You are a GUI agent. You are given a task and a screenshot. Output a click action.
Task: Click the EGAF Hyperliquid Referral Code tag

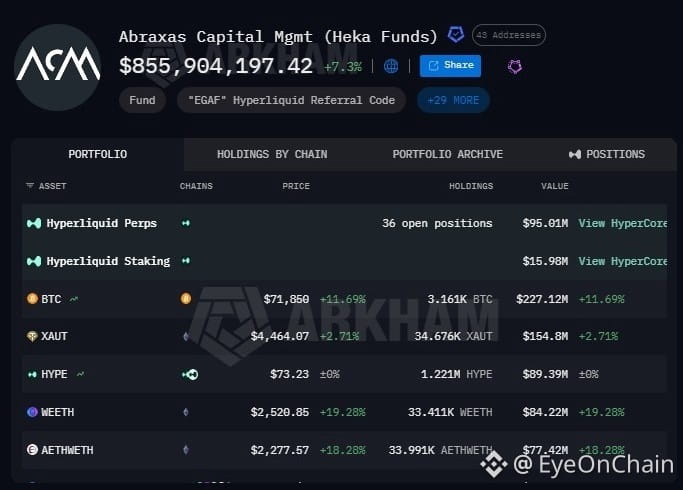pos(291,100)
